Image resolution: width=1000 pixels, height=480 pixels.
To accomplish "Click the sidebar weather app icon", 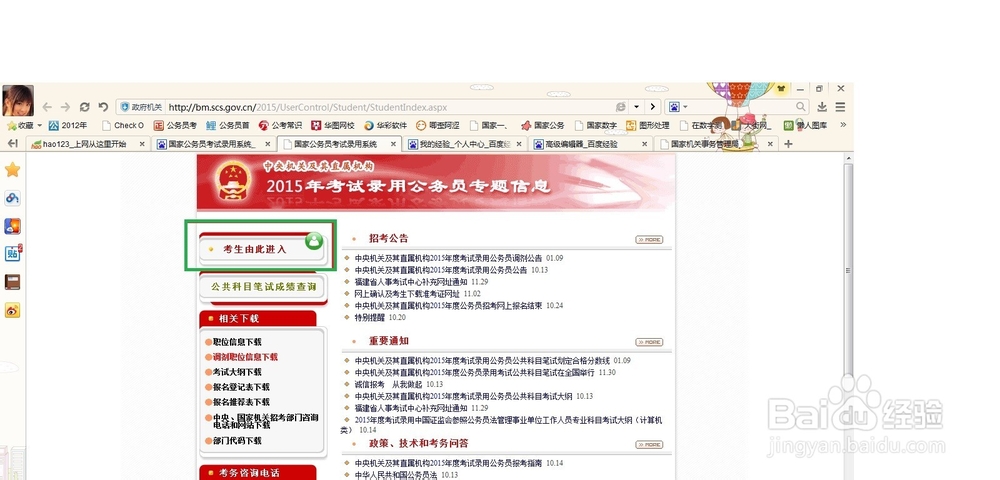I will coord(12,226).
